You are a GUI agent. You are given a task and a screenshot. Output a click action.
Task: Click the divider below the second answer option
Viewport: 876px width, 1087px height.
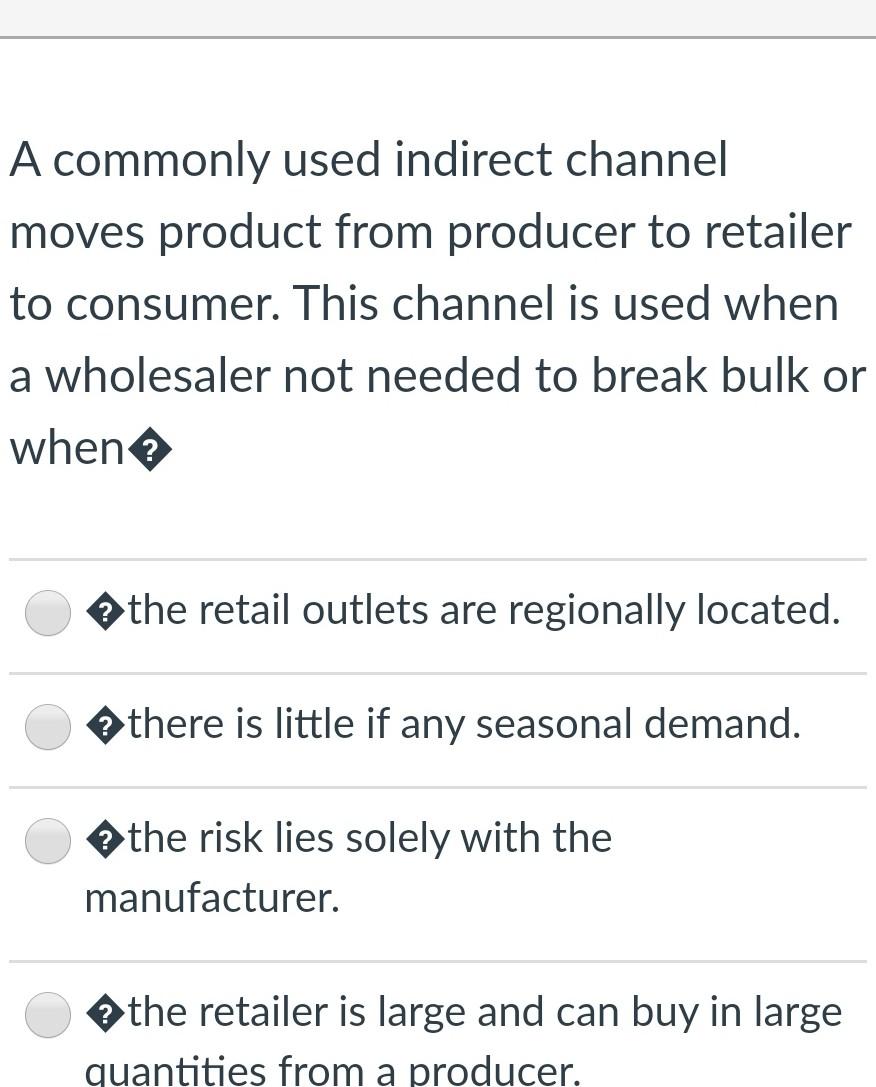coord(438,786)
